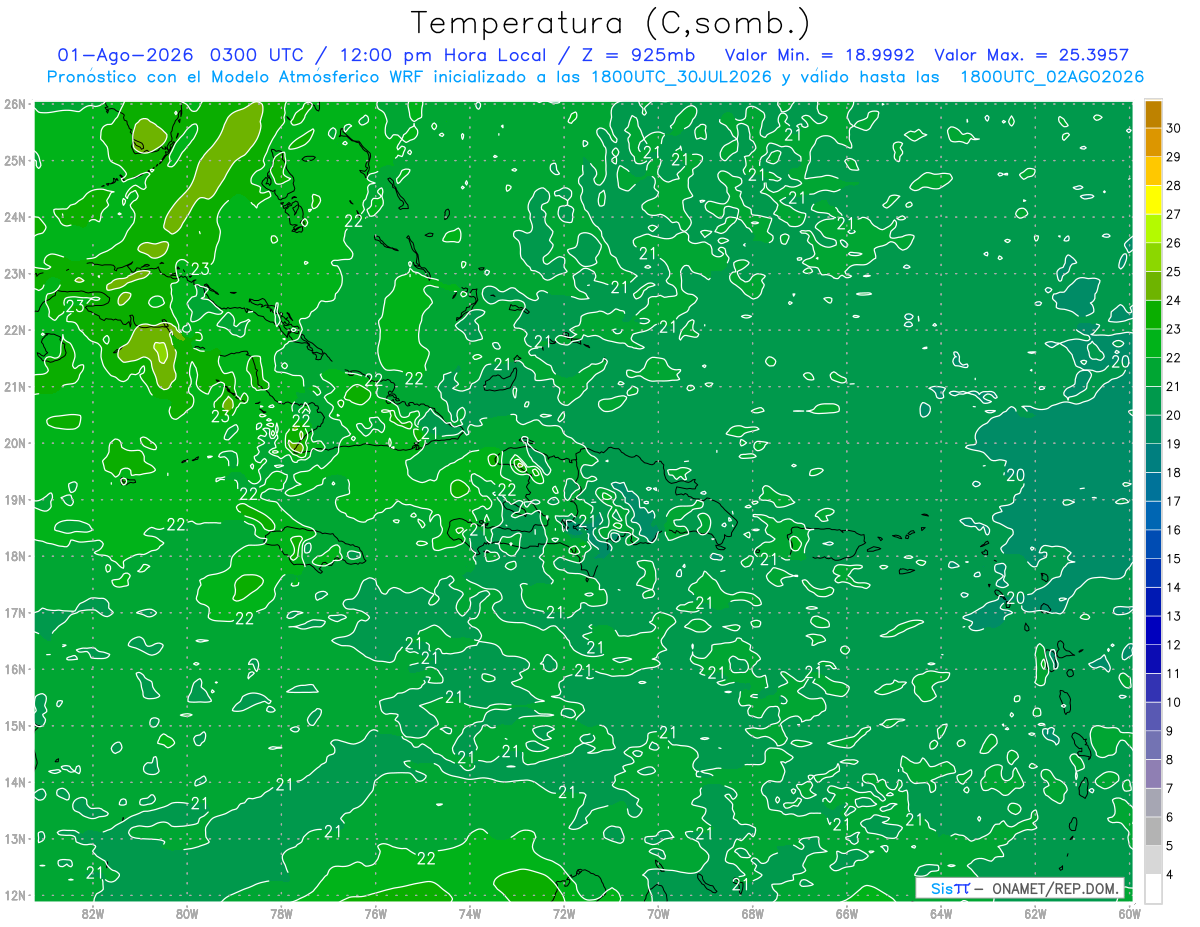Click the 12N latitude axis label
The height and width of the screenshot is (927, 1200).
15,895
